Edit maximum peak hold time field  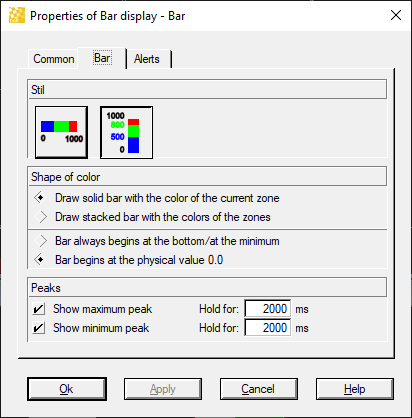tap(268, 309)
